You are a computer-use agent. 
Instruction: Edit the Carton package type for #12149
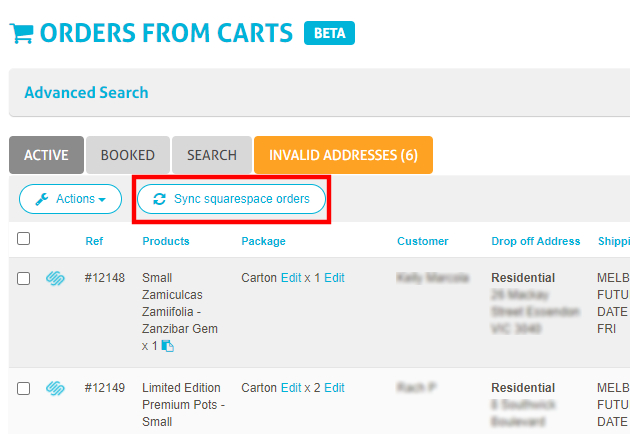click(291, 388)
